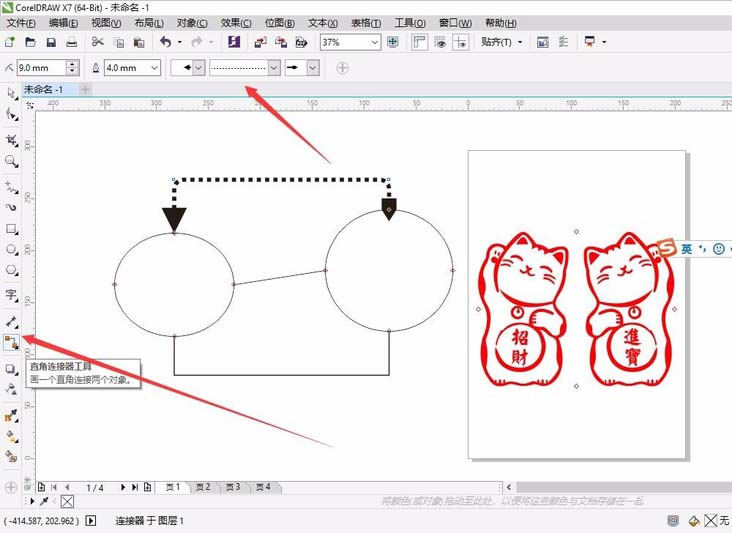732x533 pixels.
Task: Click the rounded corner value spinner
Action: pyautogui.click(x=72, y=68)
